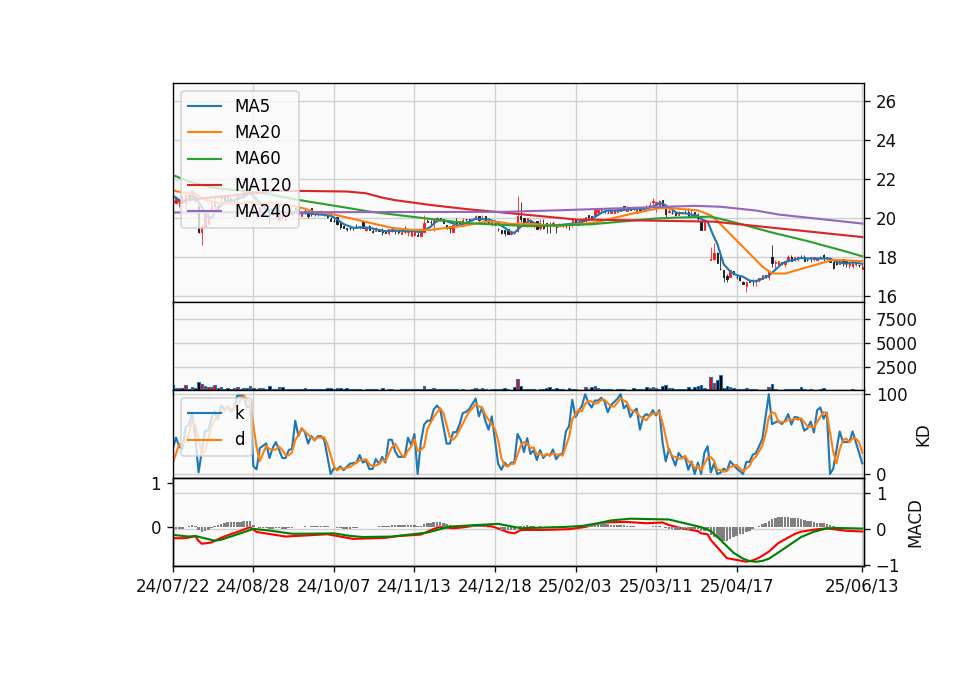This screenshot has width=960, height=690.
Task: Click the 24/11/13 date axis label
Action: click(x=414, y=586)
